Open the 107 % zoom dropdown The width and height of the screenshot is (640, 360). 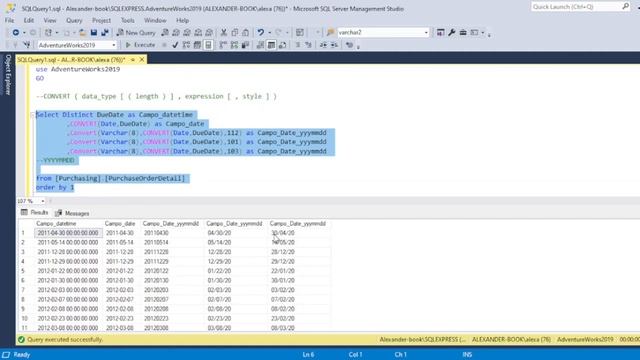[42, 201]
